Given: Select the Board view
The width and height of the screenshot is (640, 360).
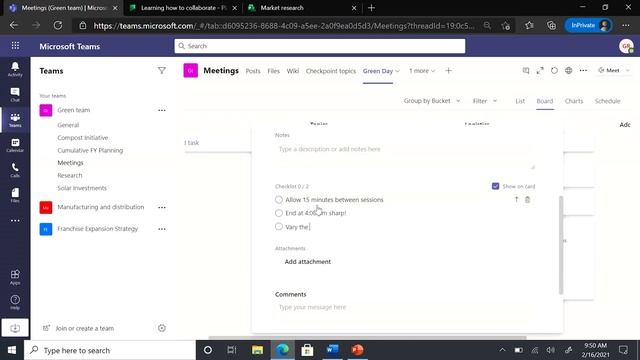Looking at the screenshot, I should [x=544, y=101].
